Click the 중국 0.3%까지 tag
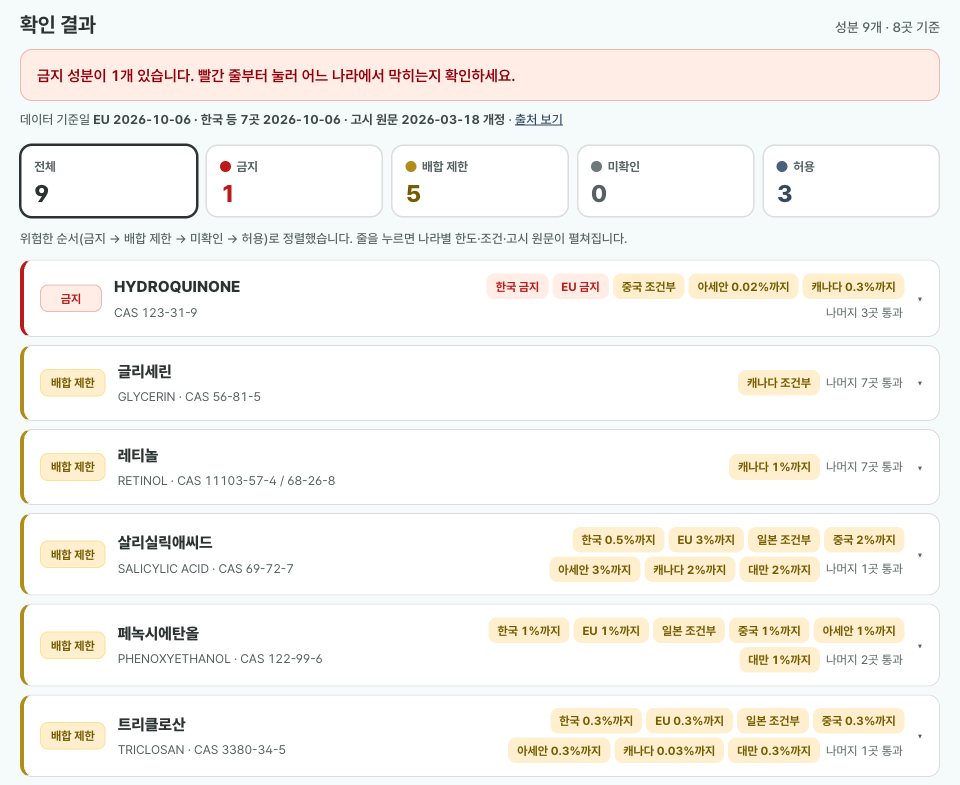Image resolution: width=960 pixels, height=785 pixels. 859,721
